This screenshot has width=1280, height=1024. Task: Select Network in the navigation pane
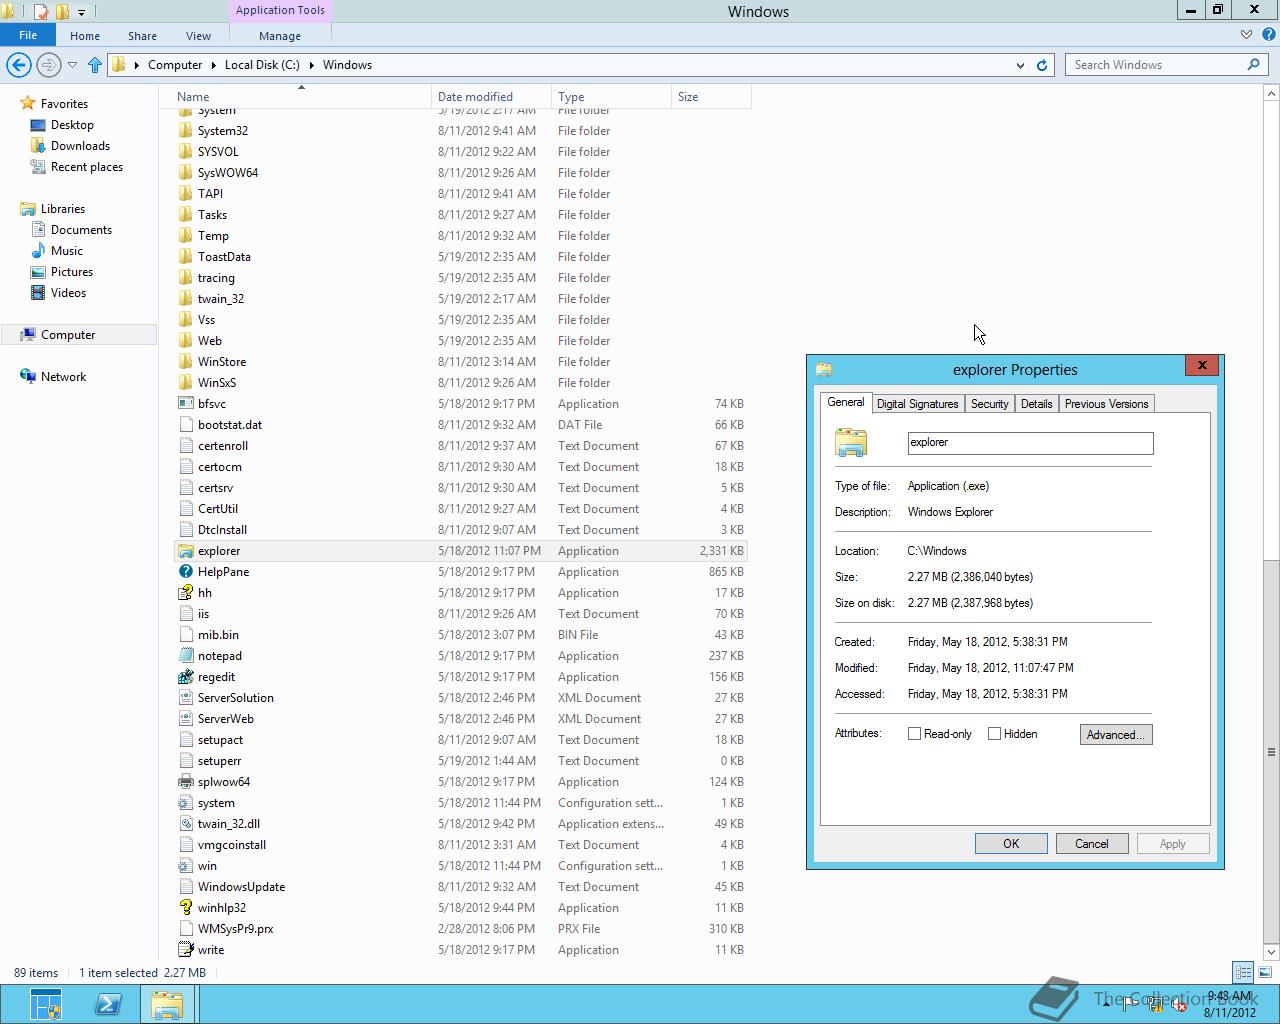[x=63, y=377]
